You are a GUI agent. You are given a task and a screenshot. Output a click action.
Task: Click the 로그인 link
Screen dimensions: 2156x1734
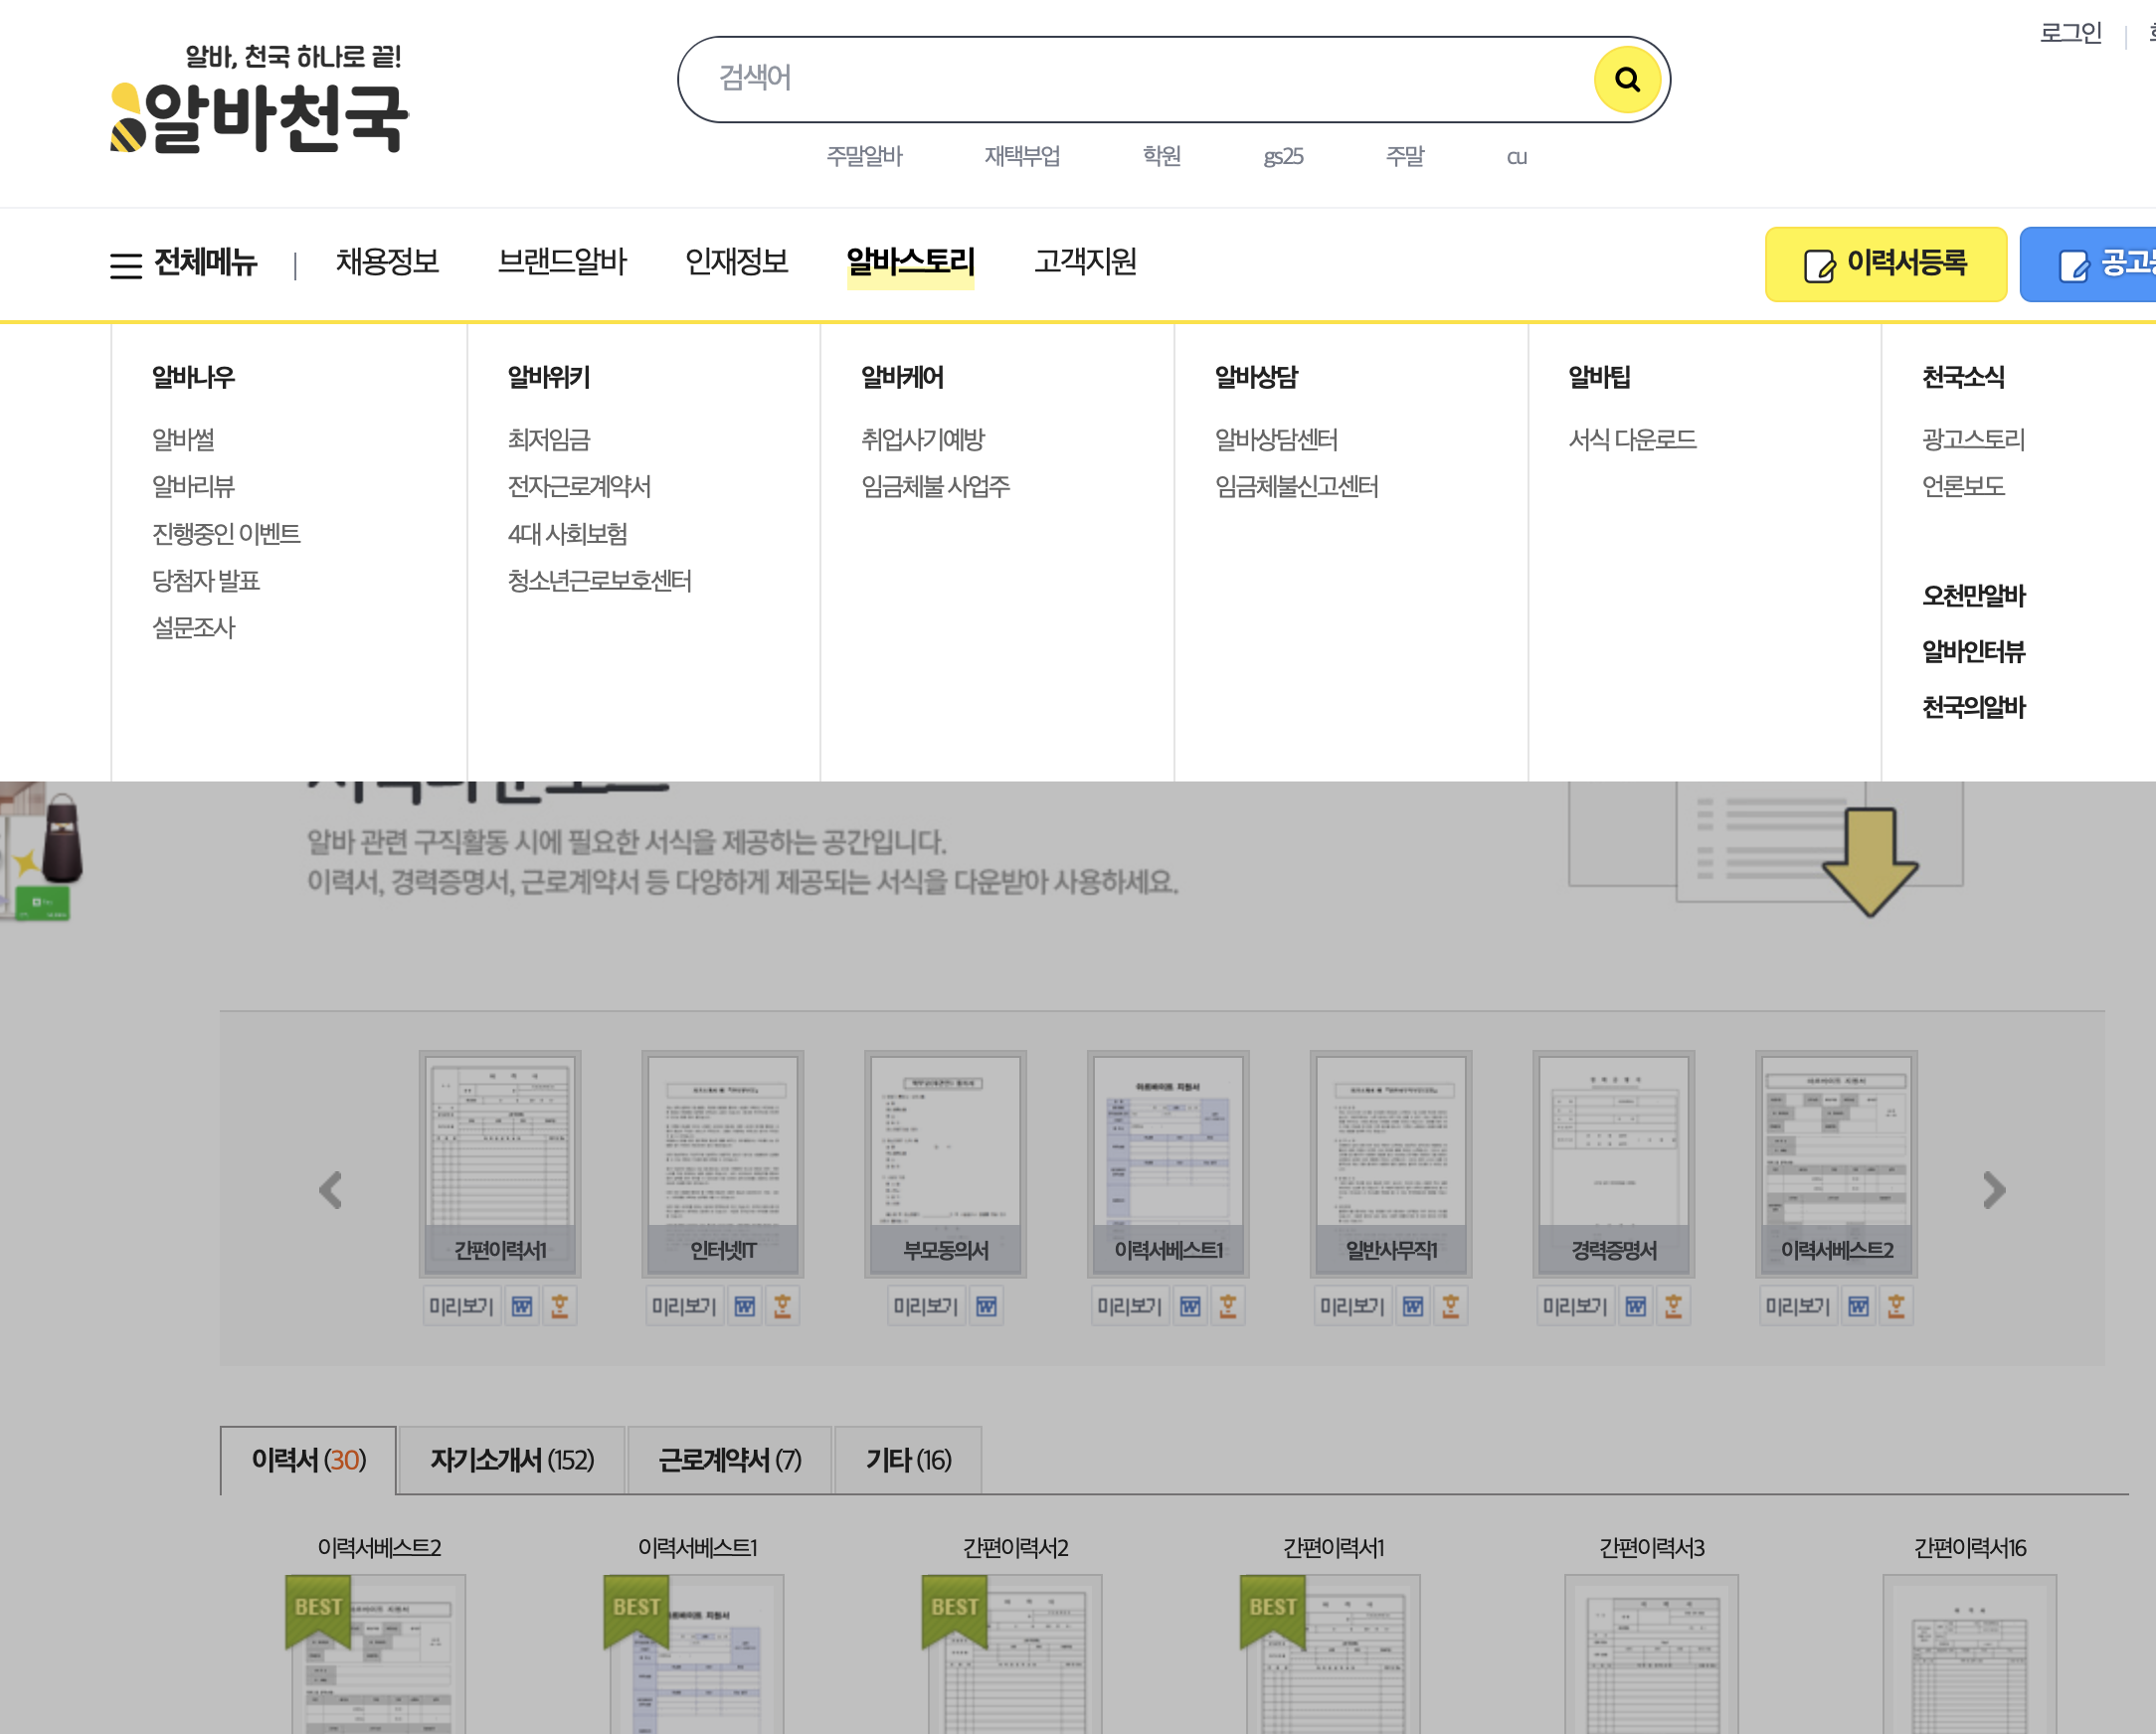(x=2070, y=33)
